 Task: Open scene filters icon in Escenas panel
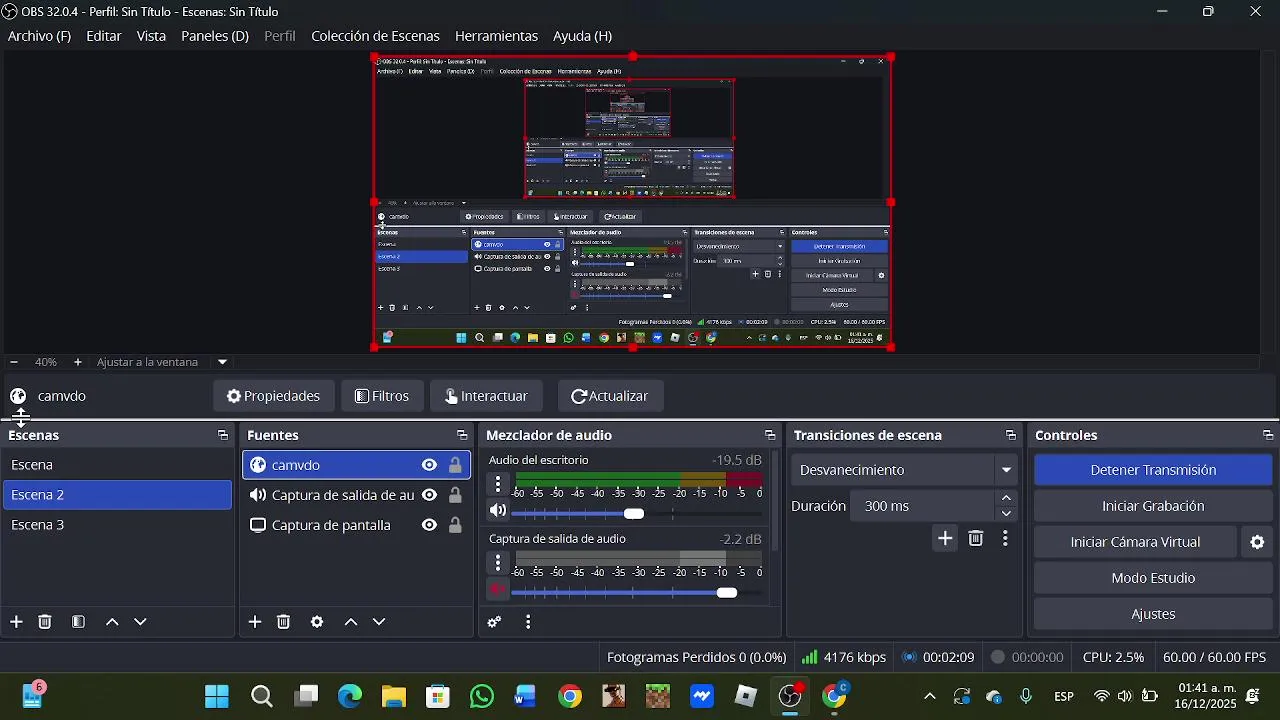[78, 622]
